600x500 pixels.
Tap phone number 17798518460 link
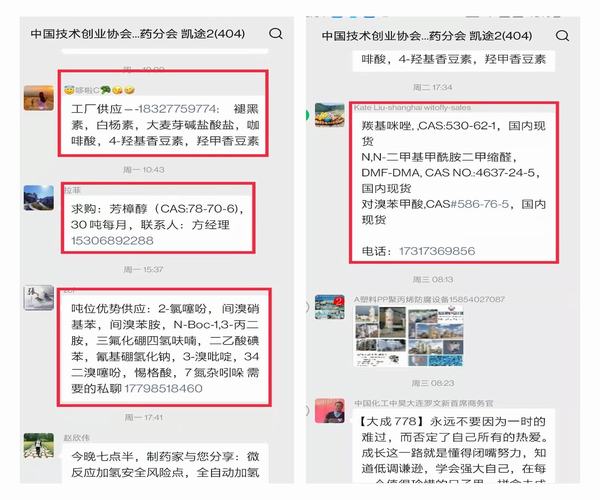click(x=163, y=389)
